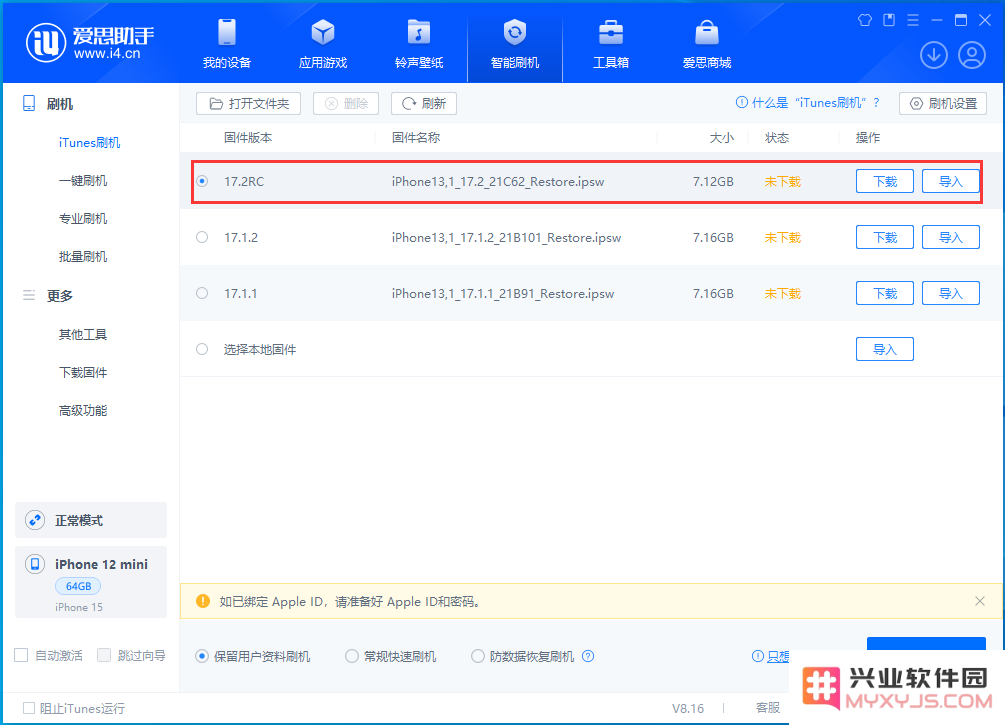Click the iPhone 12 mini device icon
Screen dimensions: 1005x725
[x=35, y=564]
